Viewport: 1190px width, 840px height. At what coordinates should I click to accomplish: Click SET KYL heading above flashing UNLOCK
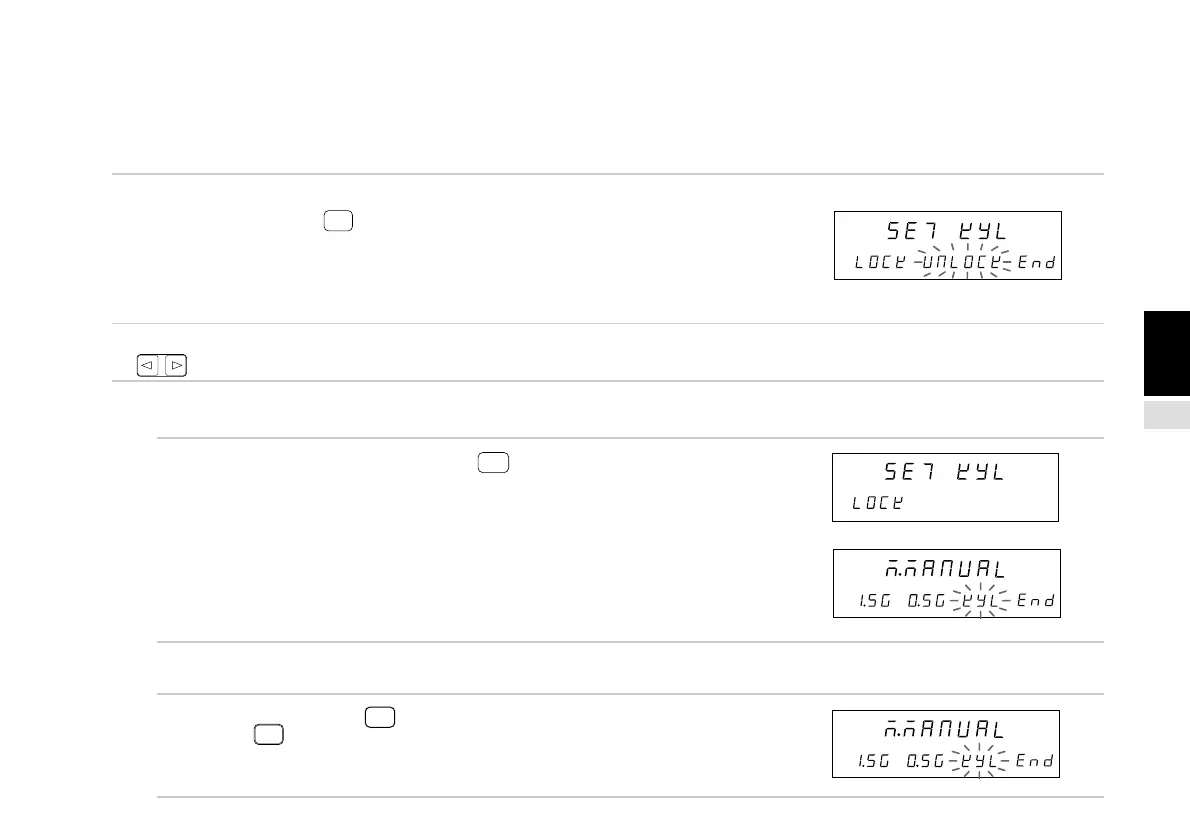pyautogui.click(x=946, y=232)
